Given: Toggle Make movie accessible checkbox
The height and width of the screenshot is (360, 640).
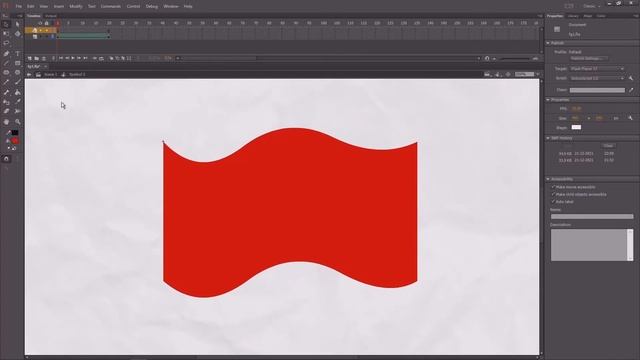Looking at the screenshot, I should 553,187.
